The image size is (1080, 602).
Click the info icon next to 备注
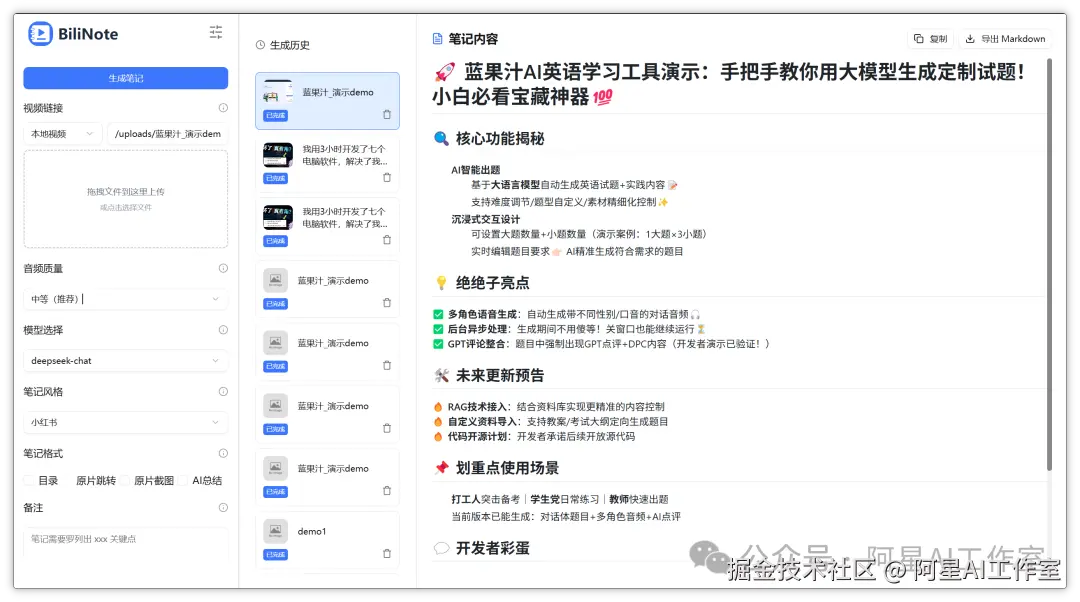pyautogui.click(x=223, y=508)
